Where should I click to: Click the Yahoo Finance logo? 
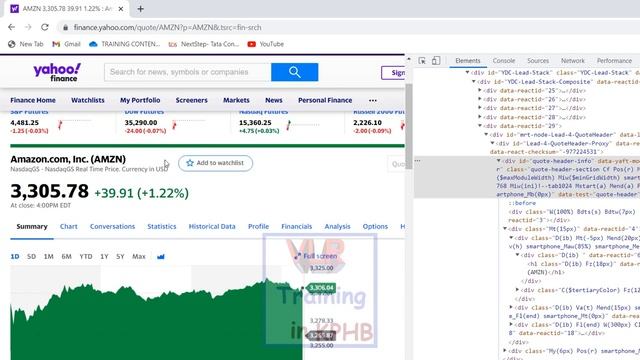(57, 72)
